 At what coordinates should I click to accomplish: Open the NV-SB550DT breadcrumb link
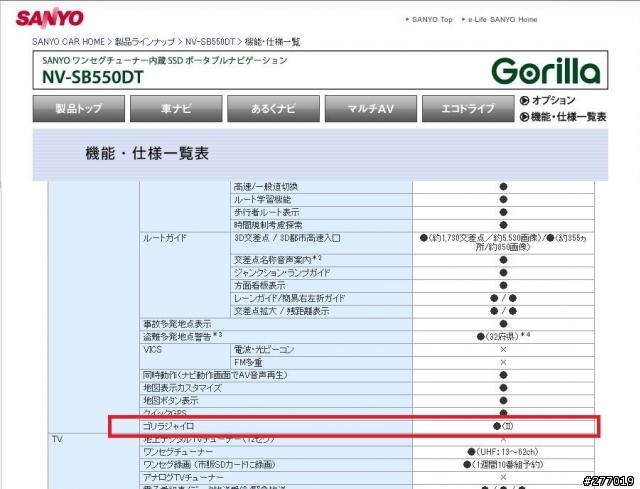click(210, 42)
